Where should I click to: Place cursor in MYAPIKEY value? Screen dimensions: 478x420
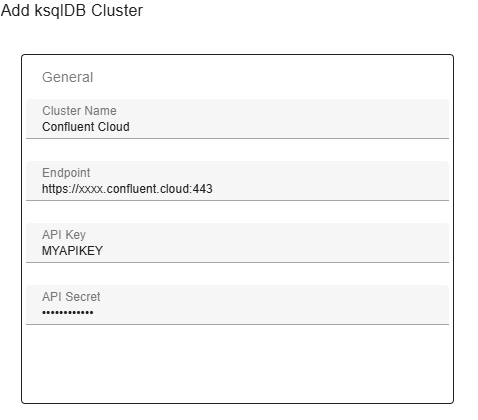pos(72,251)
